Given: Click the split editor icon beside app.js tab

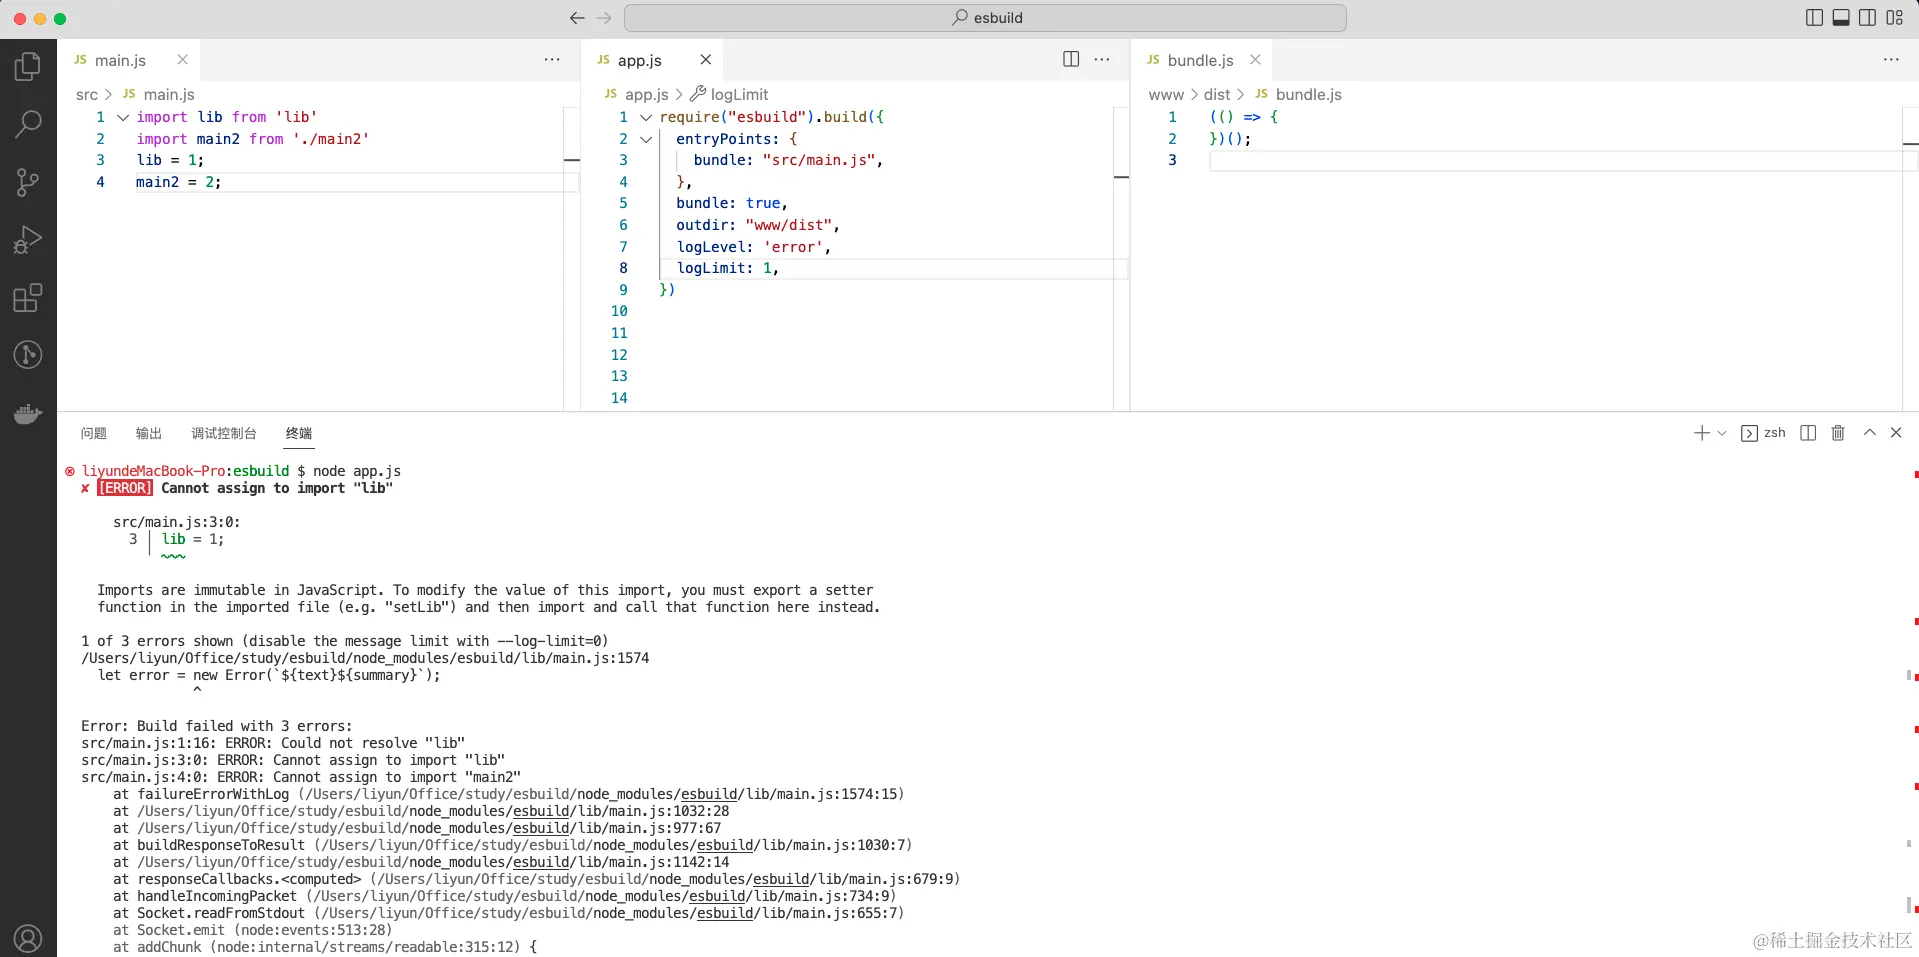Looking at the screenshot, I should pos(1071,59).
